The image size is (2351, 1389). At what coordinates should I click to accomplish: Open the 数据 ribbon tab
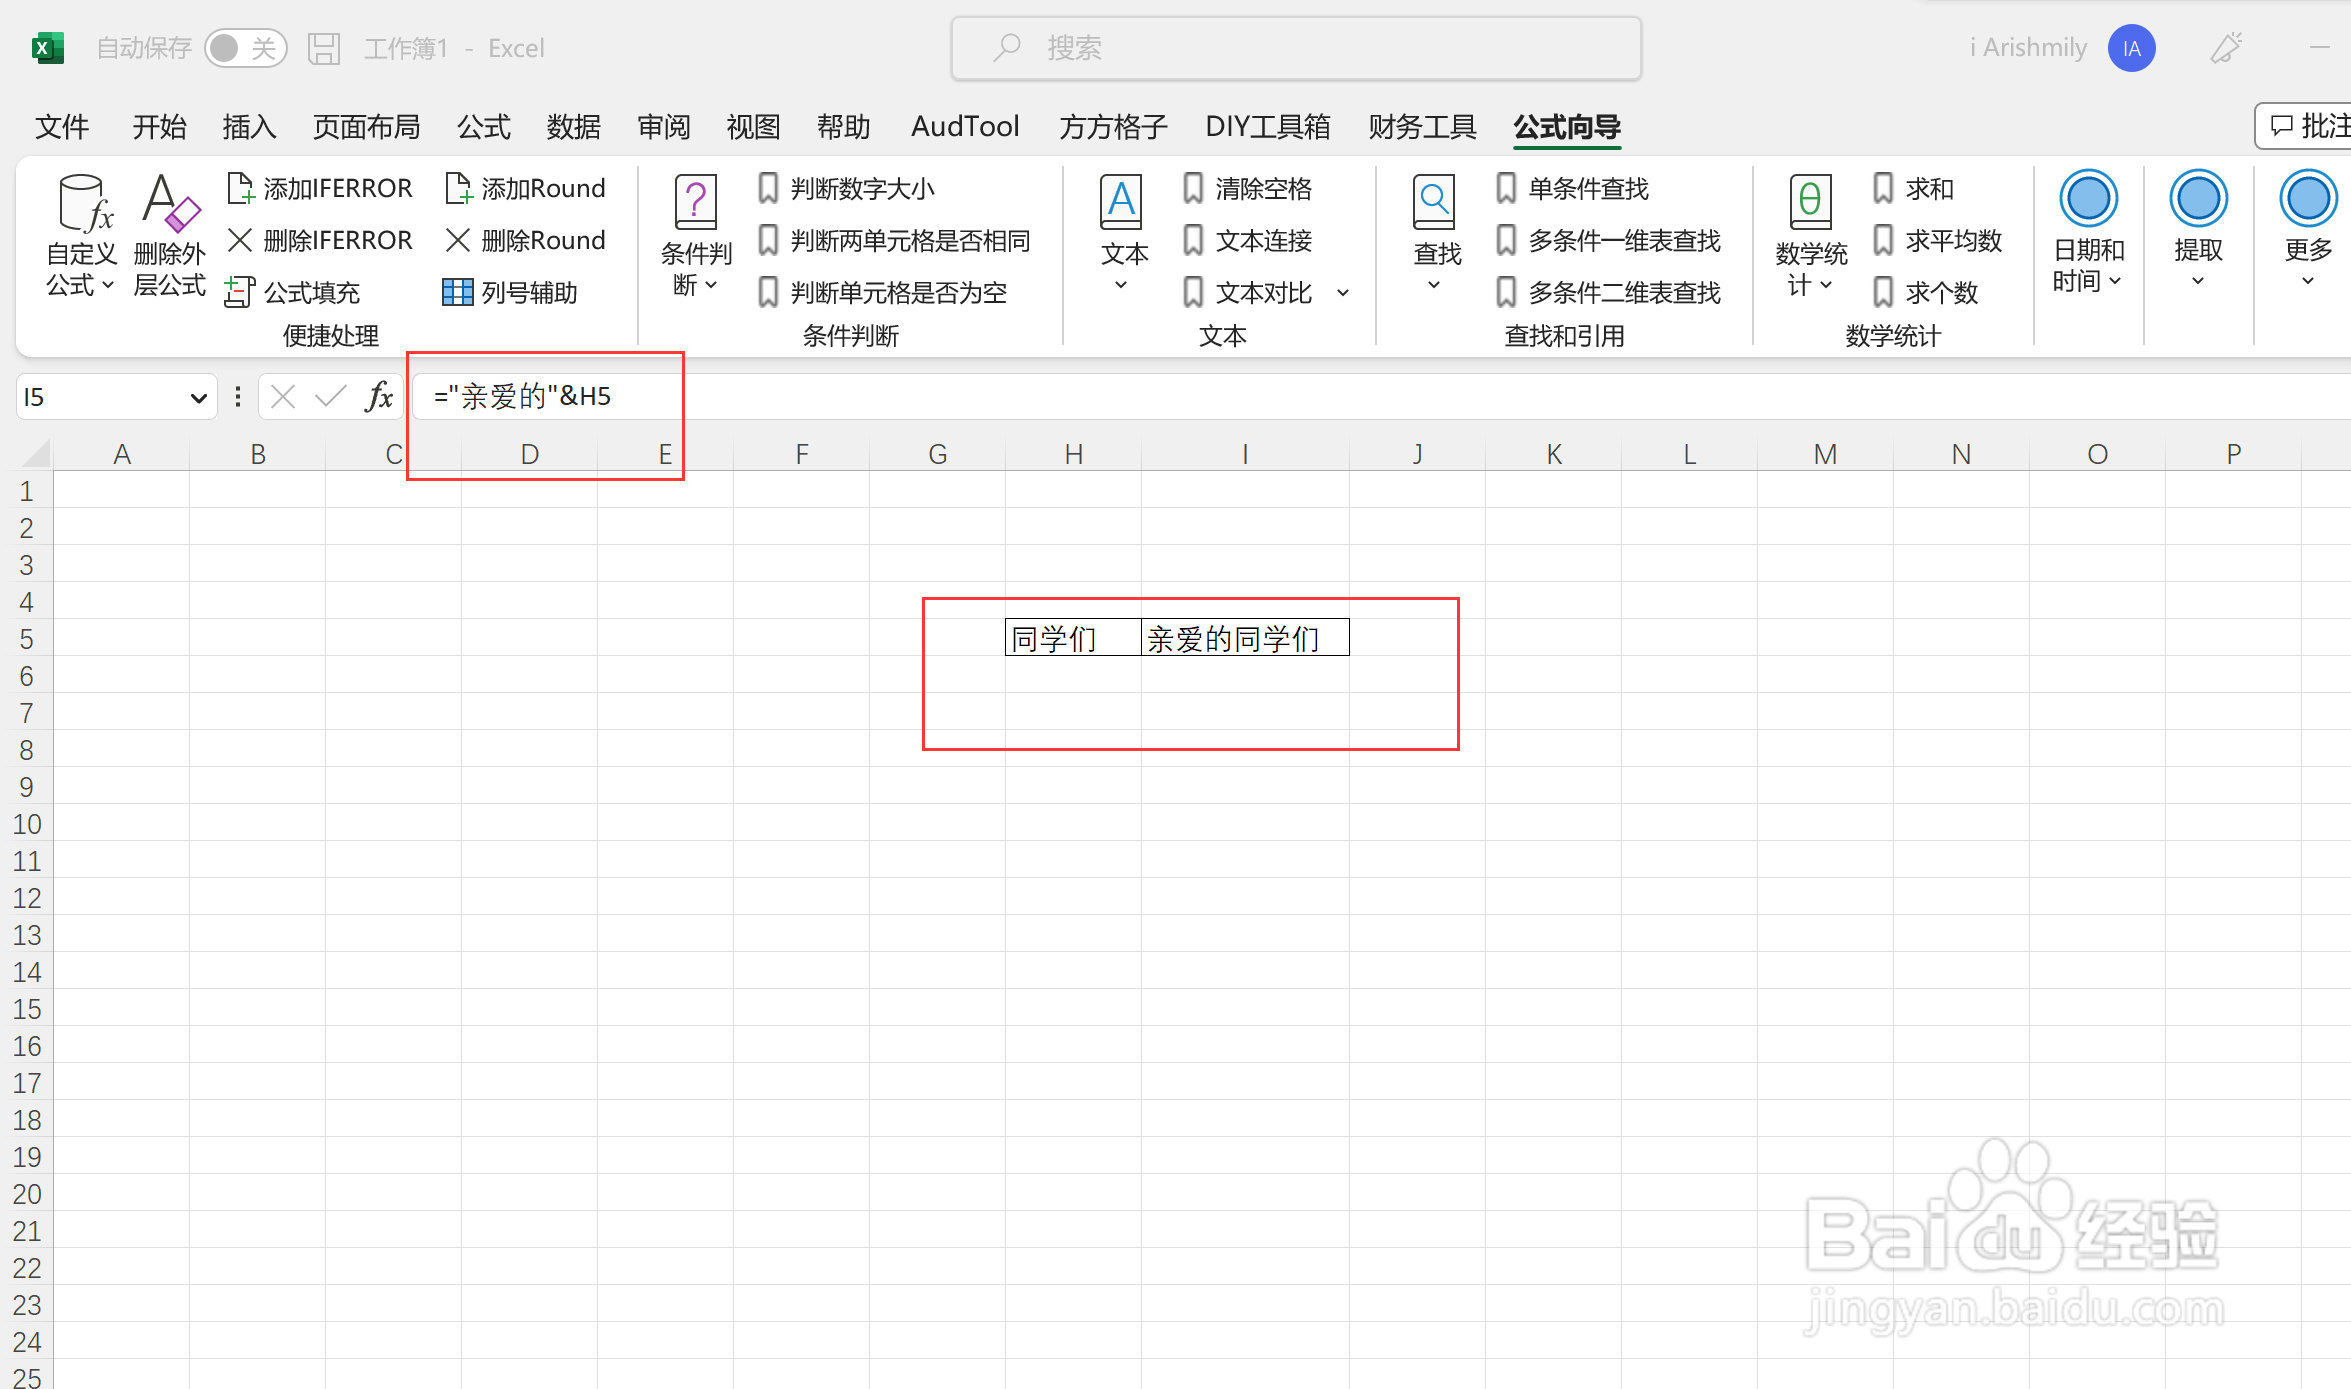tap(573, 127)
